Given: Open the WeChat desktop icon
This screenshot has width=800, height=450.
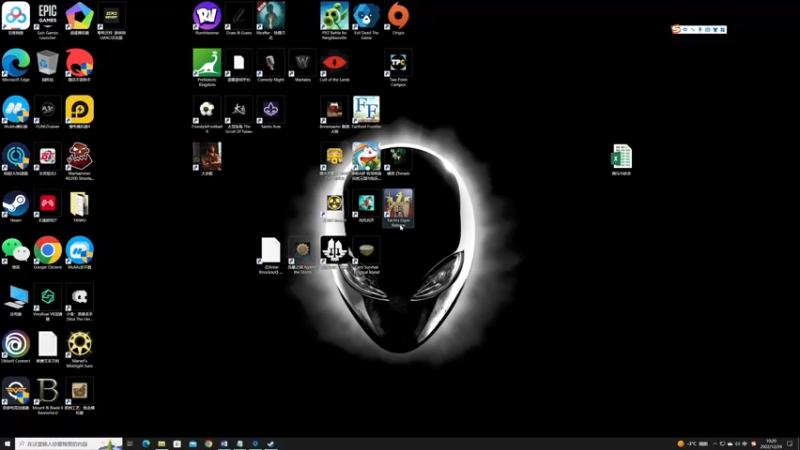Looking at the screenshot, I should 16,253.
